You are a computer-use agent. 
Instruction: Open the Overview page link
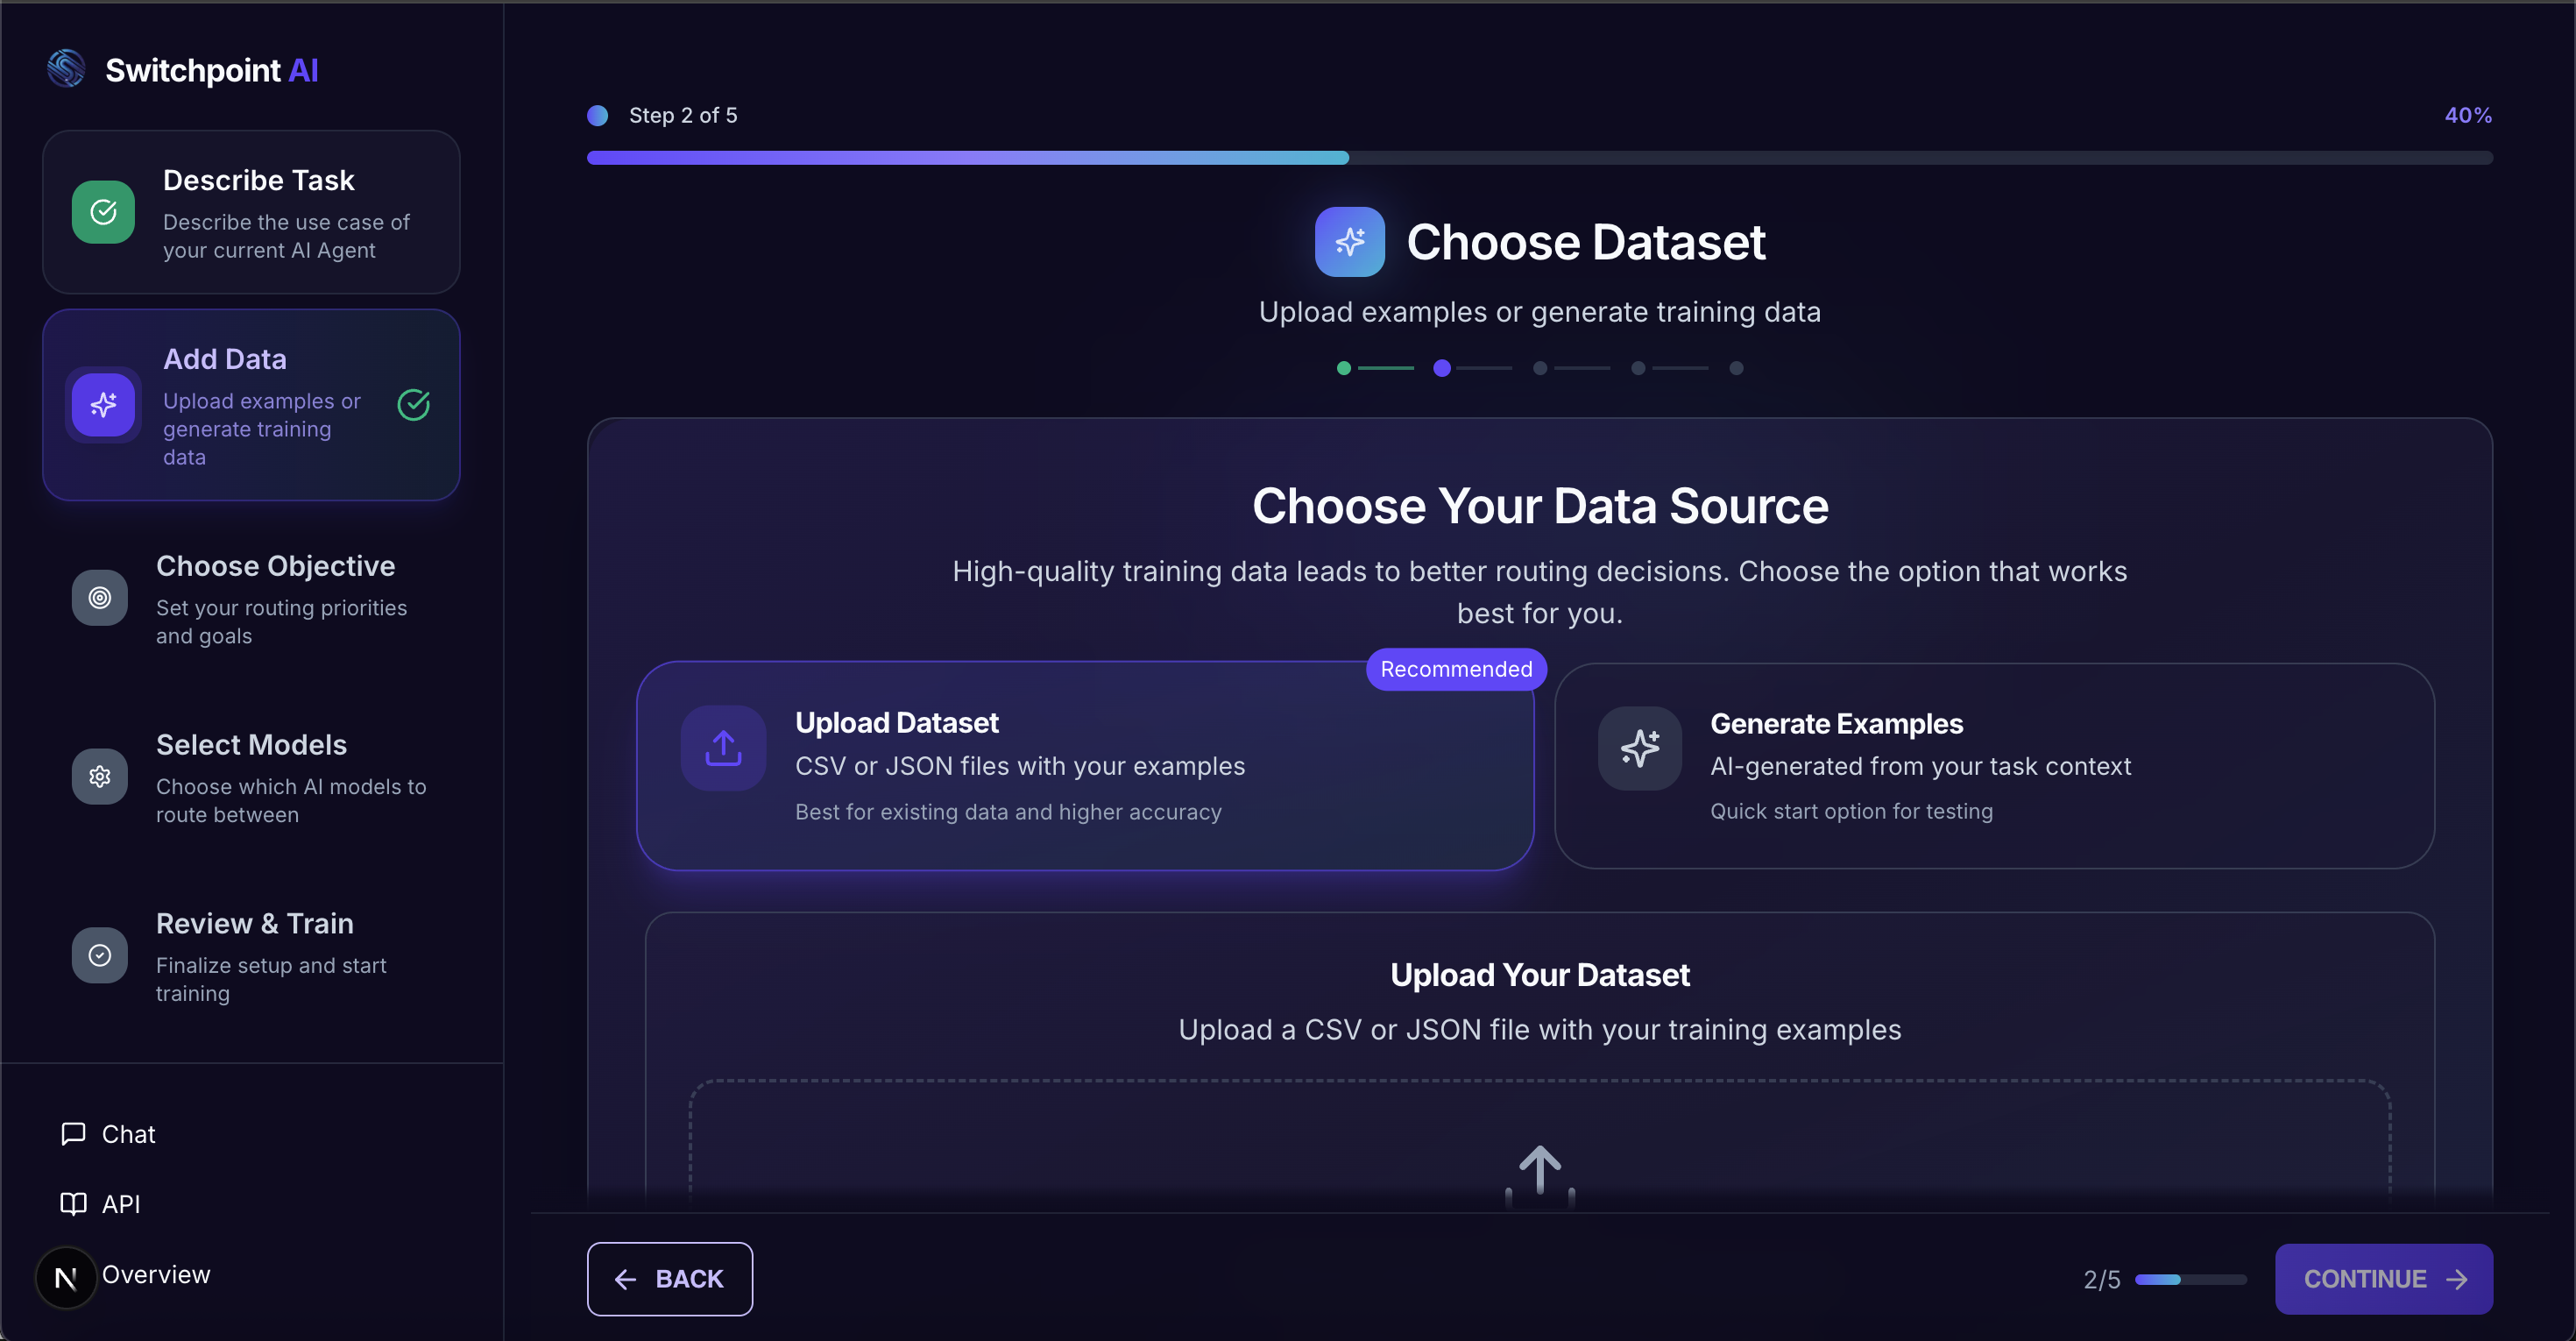[156, 1275]
